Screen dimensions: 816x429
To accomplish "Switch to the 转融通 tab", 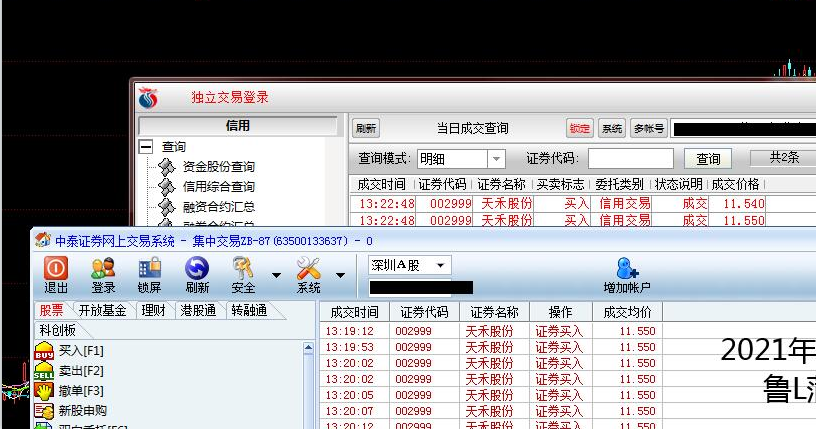I will pyautogui.click(x=249, y=310).
